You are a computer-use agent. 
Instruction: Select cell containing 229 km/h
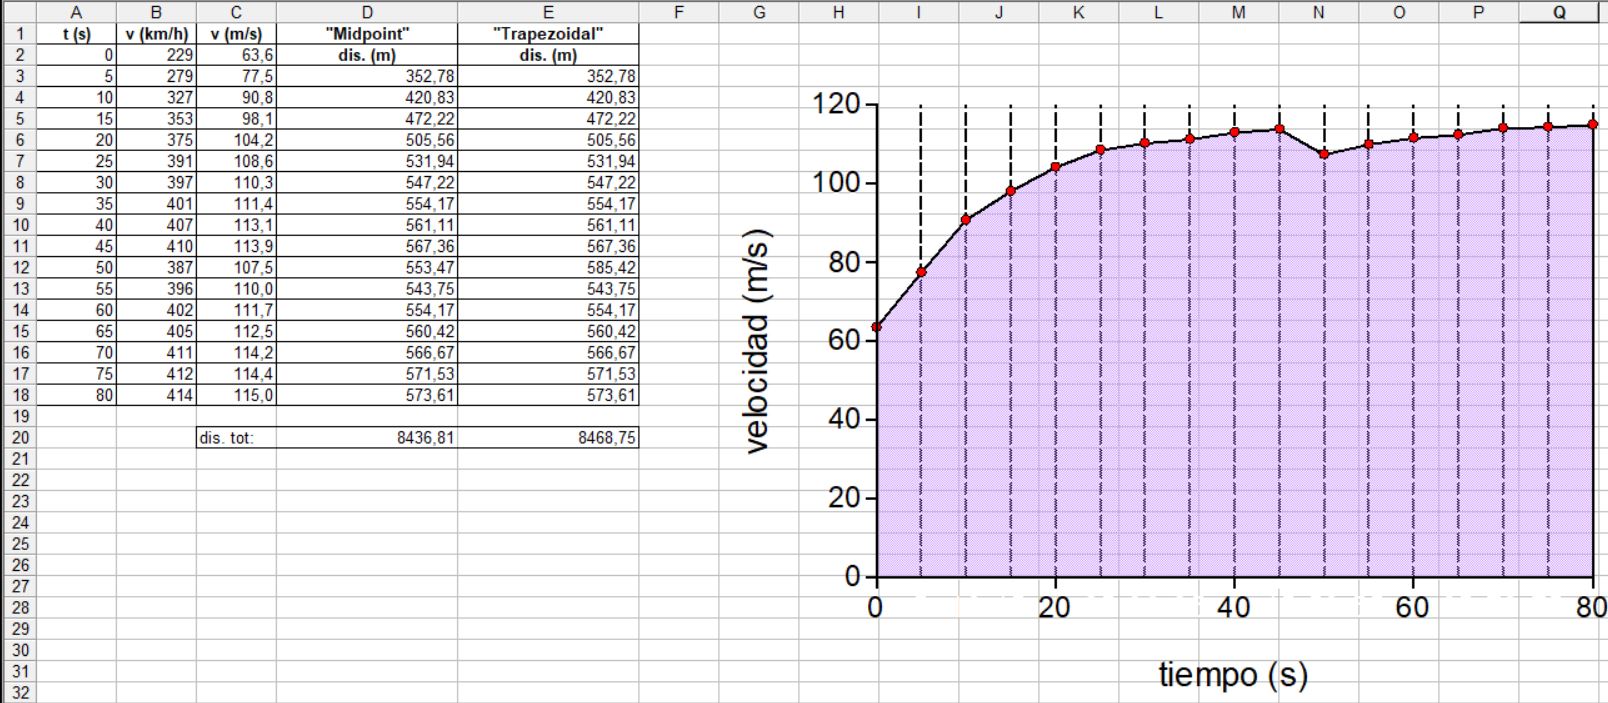tap(156, 55)
